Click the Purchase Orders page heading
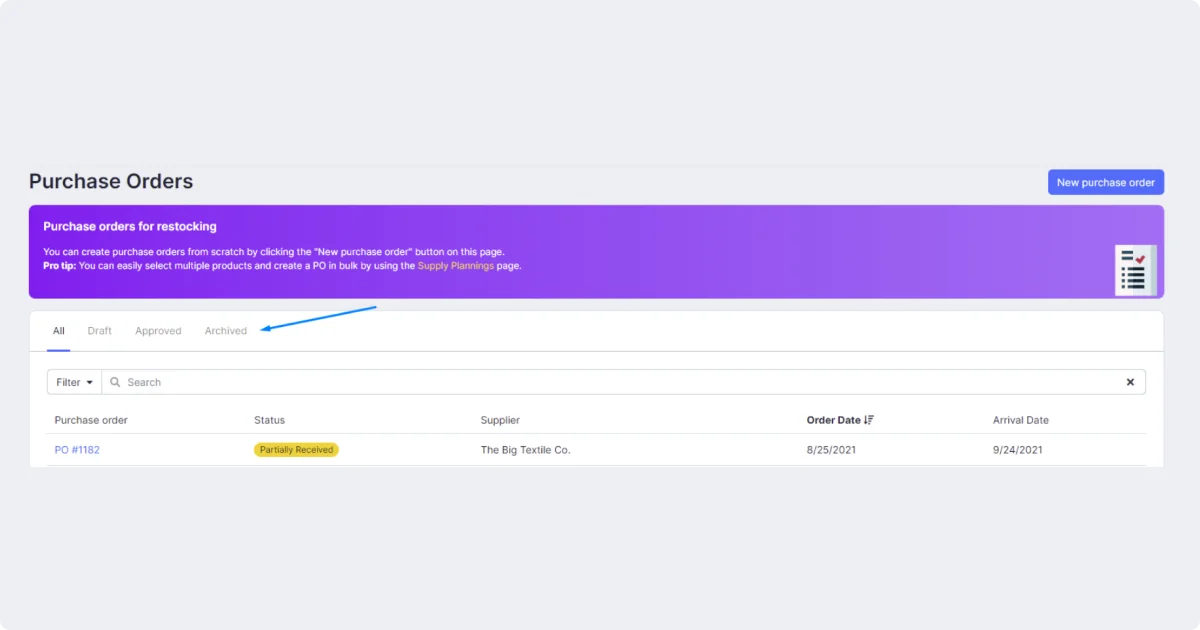Viewport: 1200px width, 630px height. click(x=111, y=182)
